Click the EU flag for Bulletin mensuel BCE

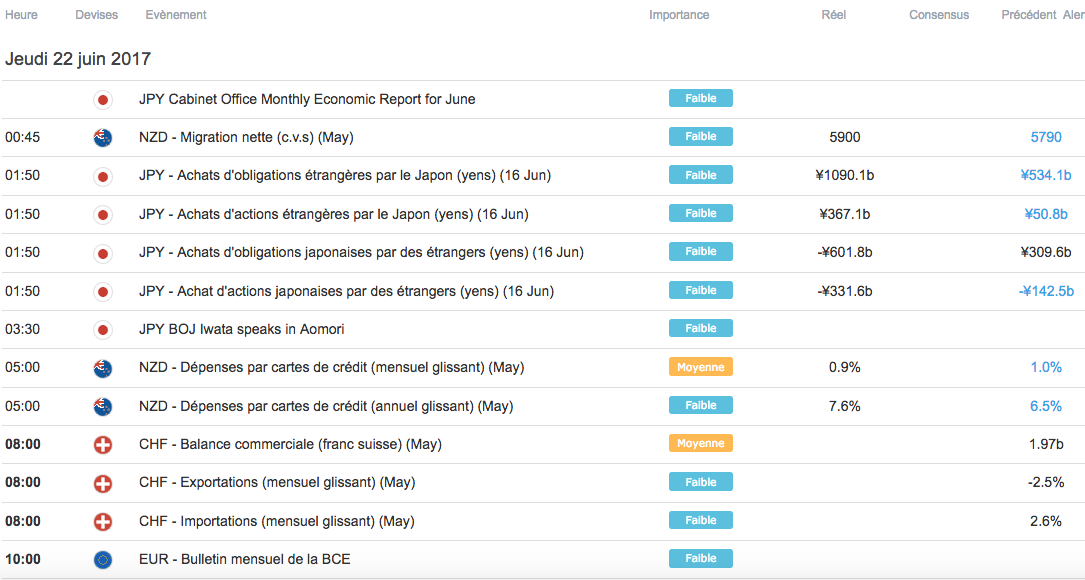coord(102,560)
